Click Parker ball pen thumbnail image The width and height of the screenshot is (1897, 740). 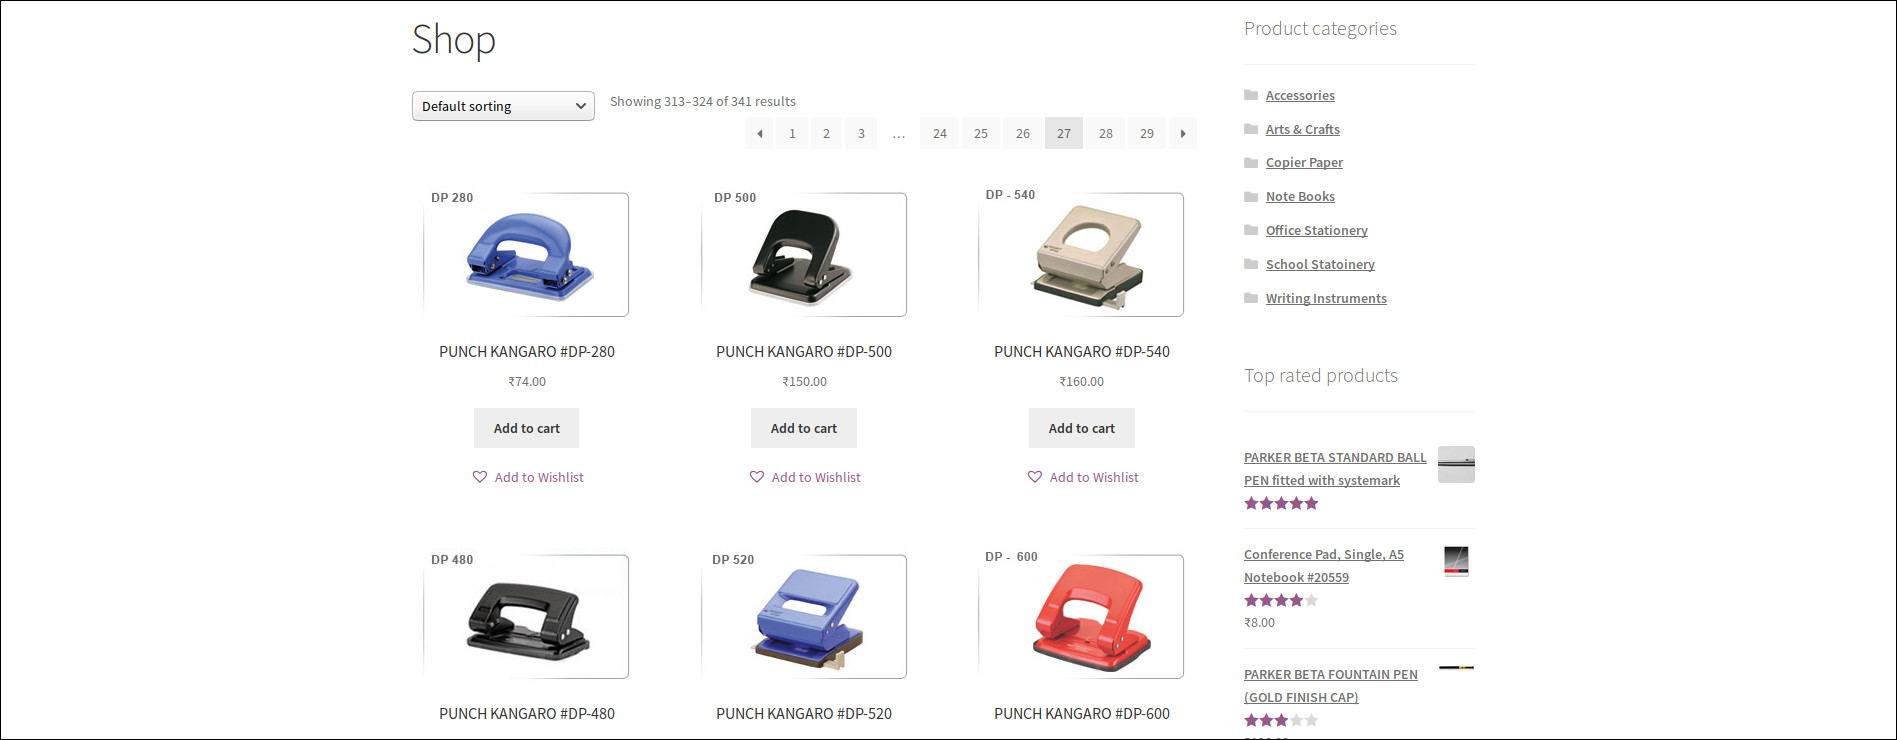[x=1456, y=464]
